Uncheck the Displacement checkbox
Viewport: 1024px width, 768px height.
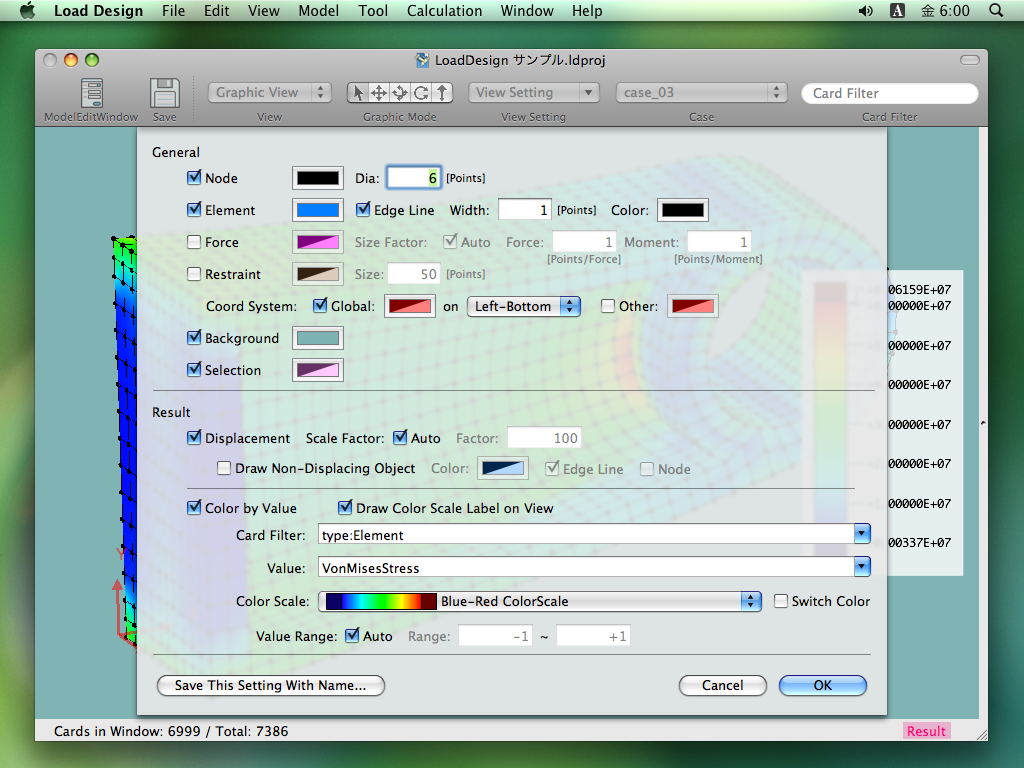[x=194, y=438]
